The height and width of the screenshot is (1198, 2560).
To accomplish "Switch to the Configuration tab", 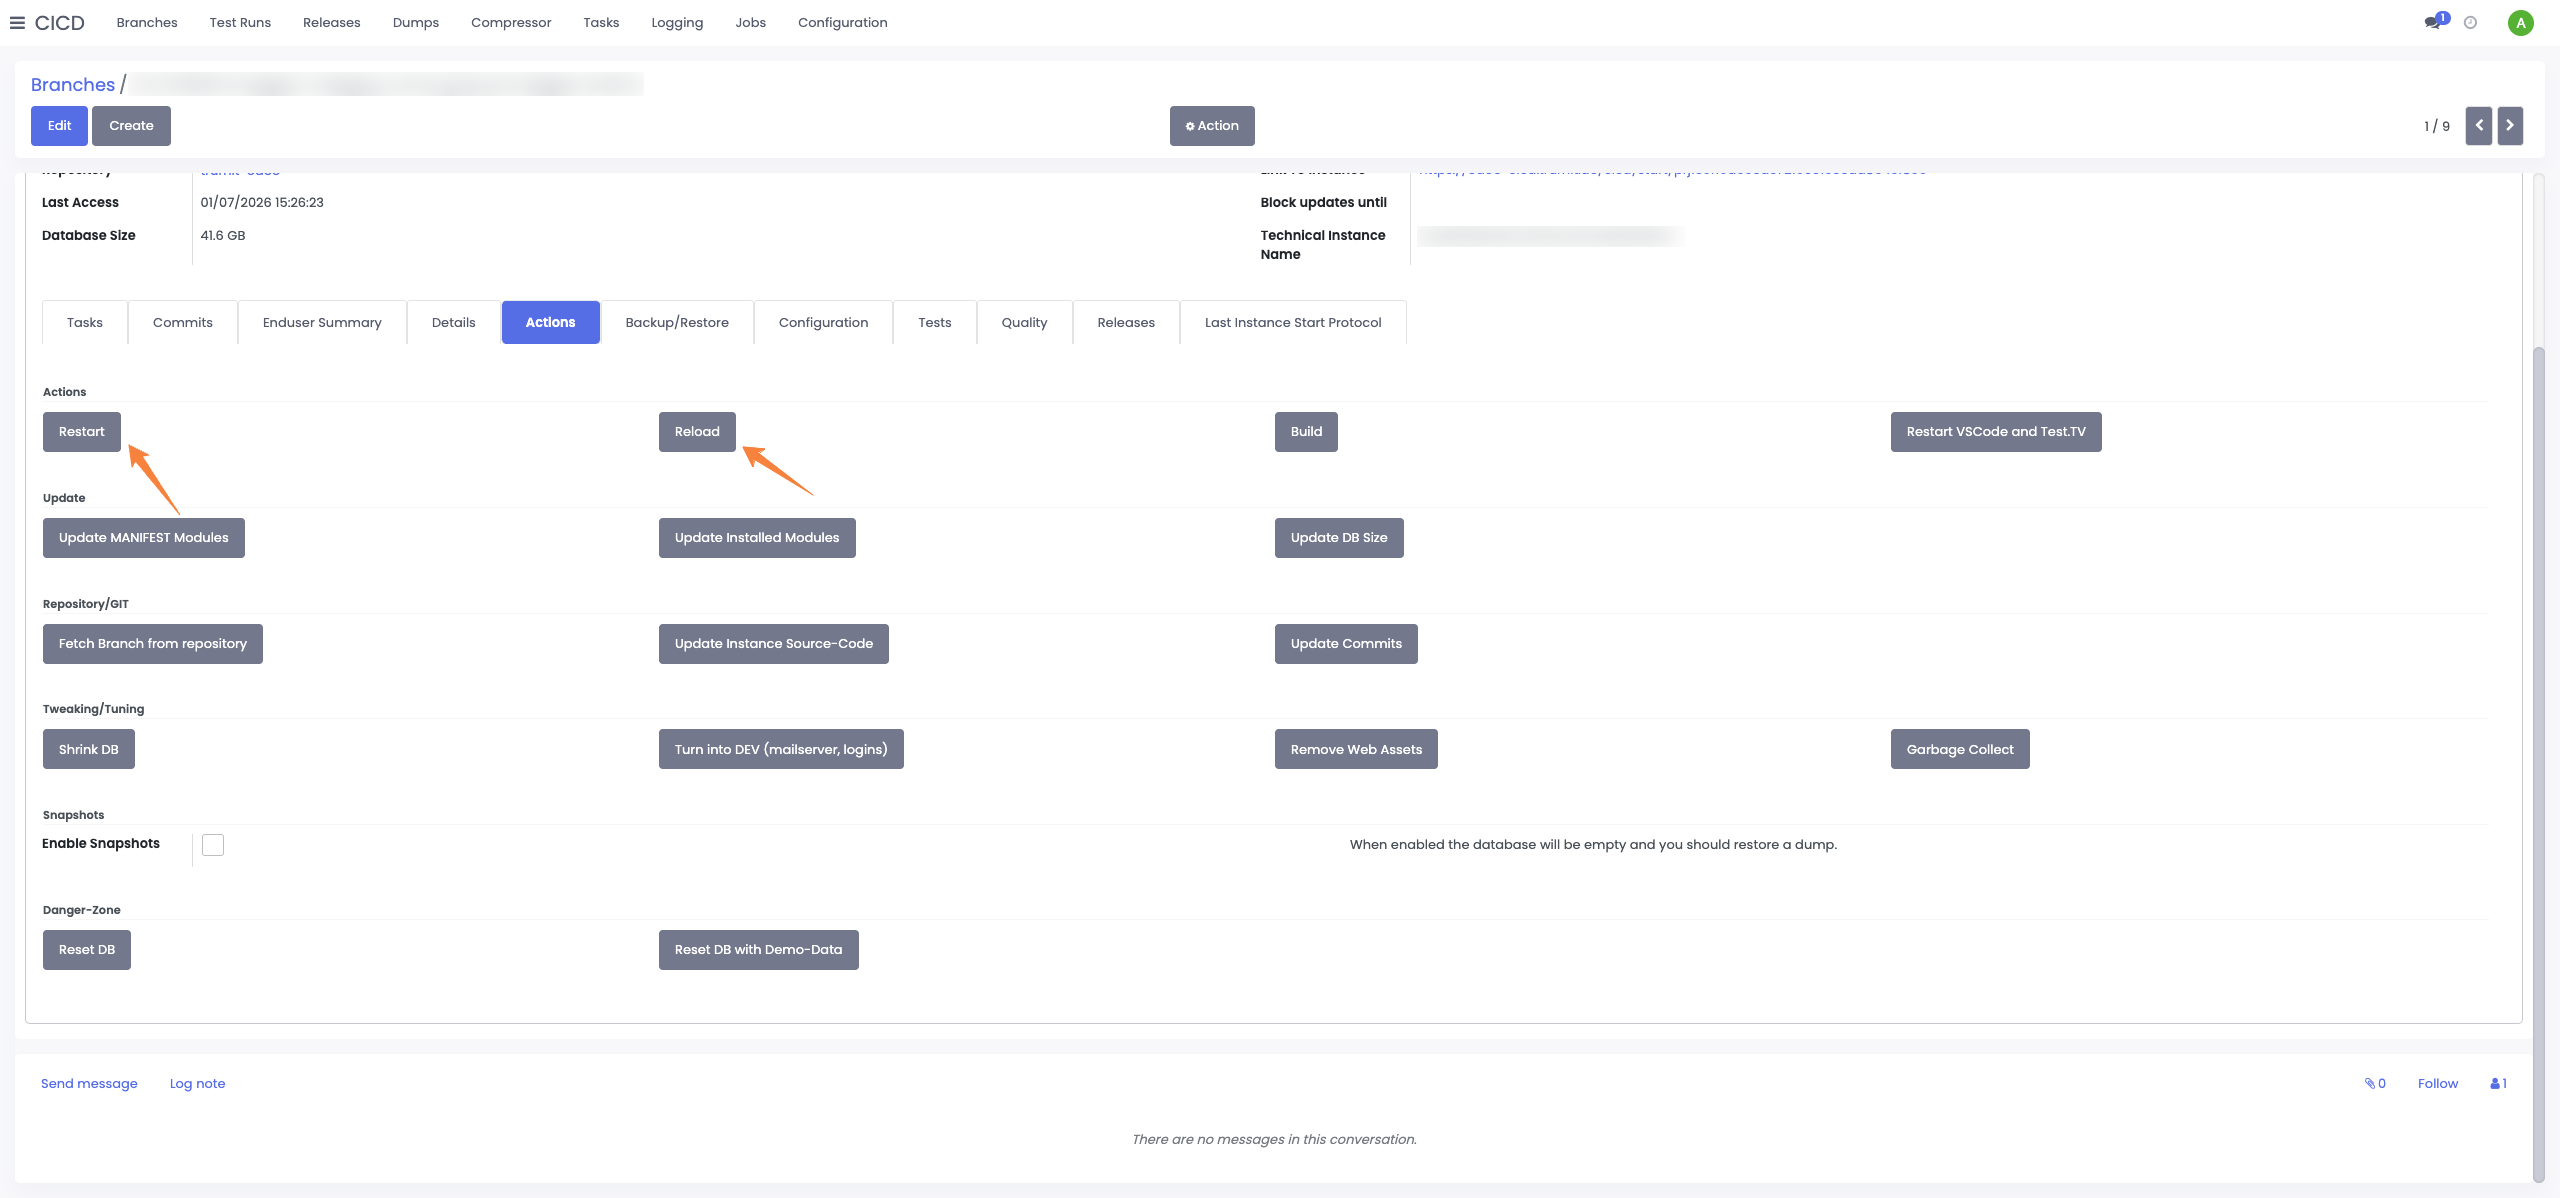I will click(x=823, y=322).
